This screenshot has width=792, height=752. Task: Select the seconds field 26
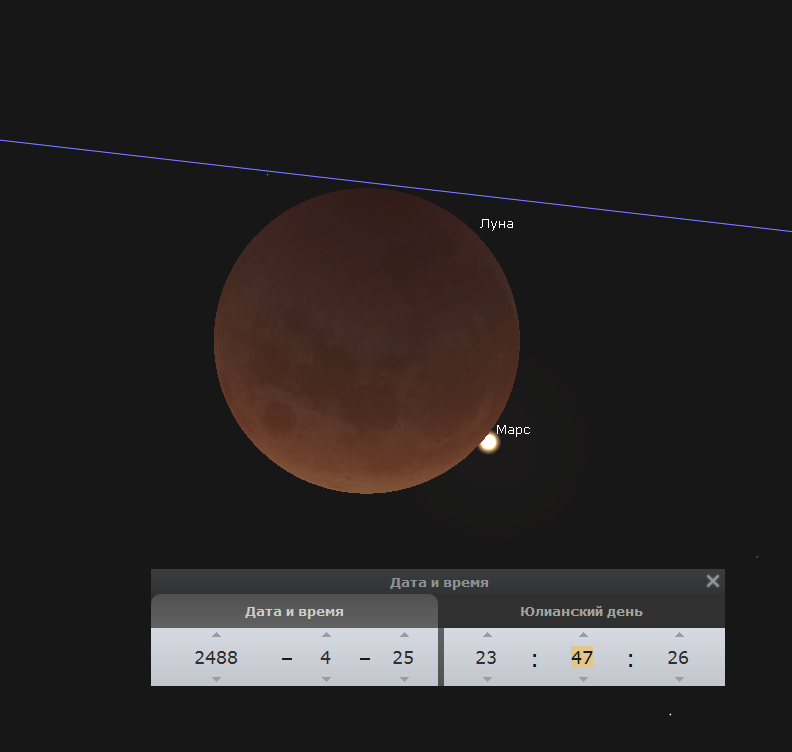(678, 658)
